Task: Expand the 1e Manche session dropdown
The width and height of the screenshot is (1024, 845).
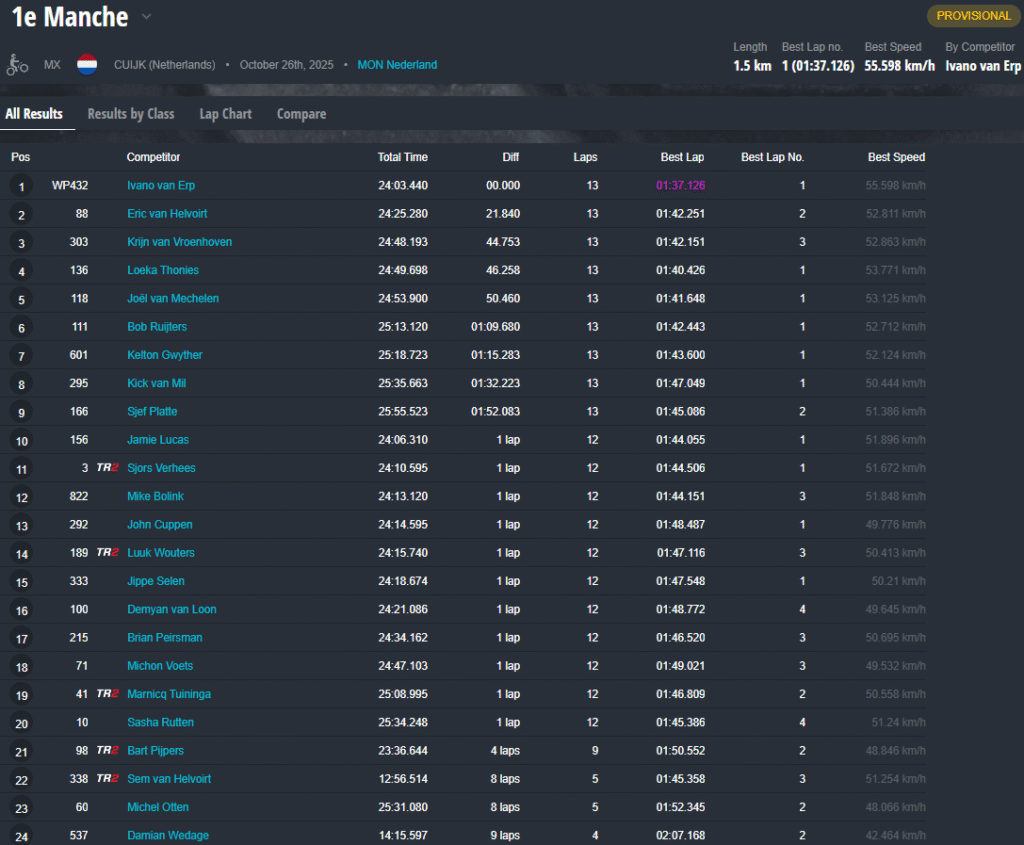Action: [x=146, y=17]
